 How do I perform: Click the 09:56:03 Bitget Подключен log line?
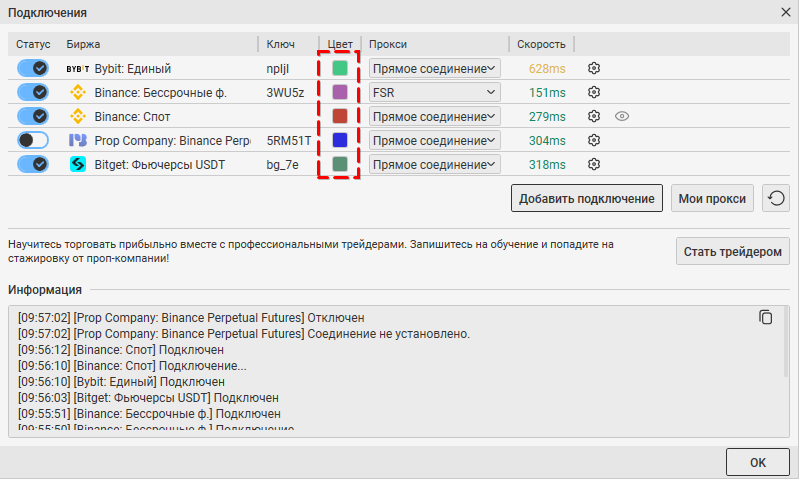click(148, 397)
